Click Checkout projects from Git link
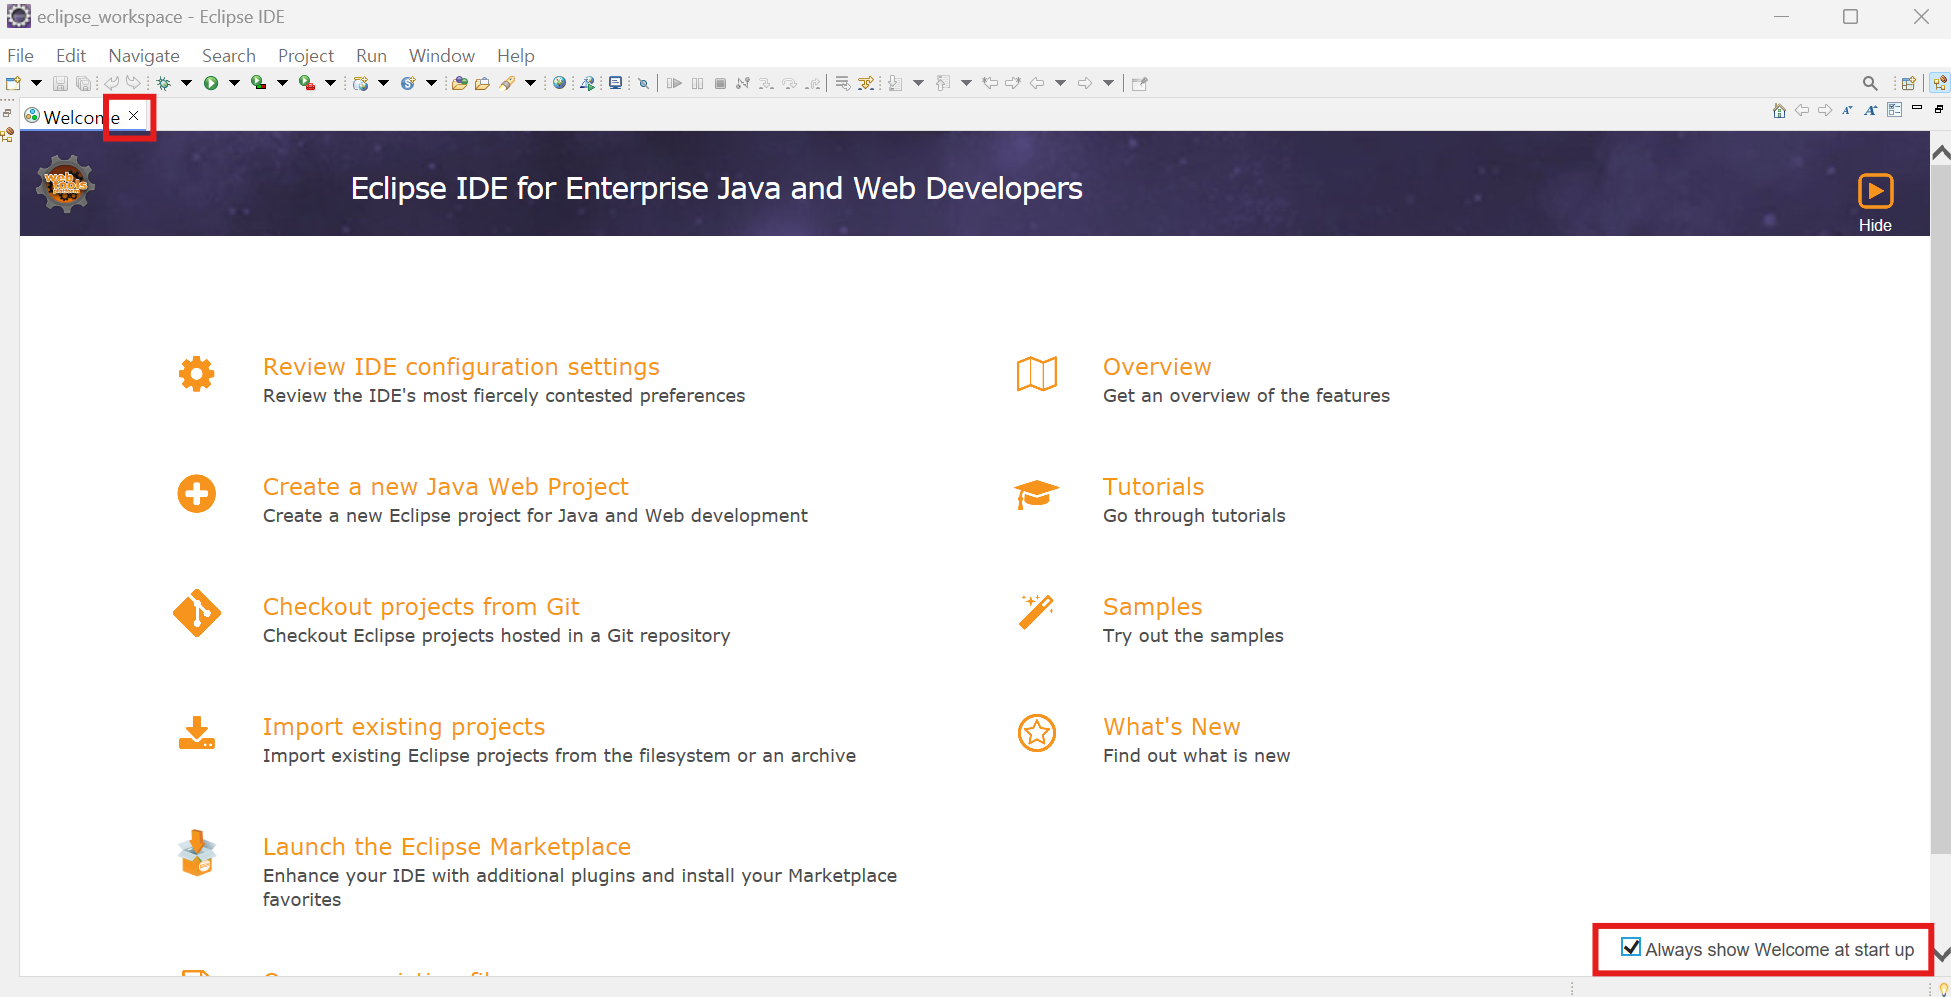This screenshot has height=997, width=1951. point(421,607)
